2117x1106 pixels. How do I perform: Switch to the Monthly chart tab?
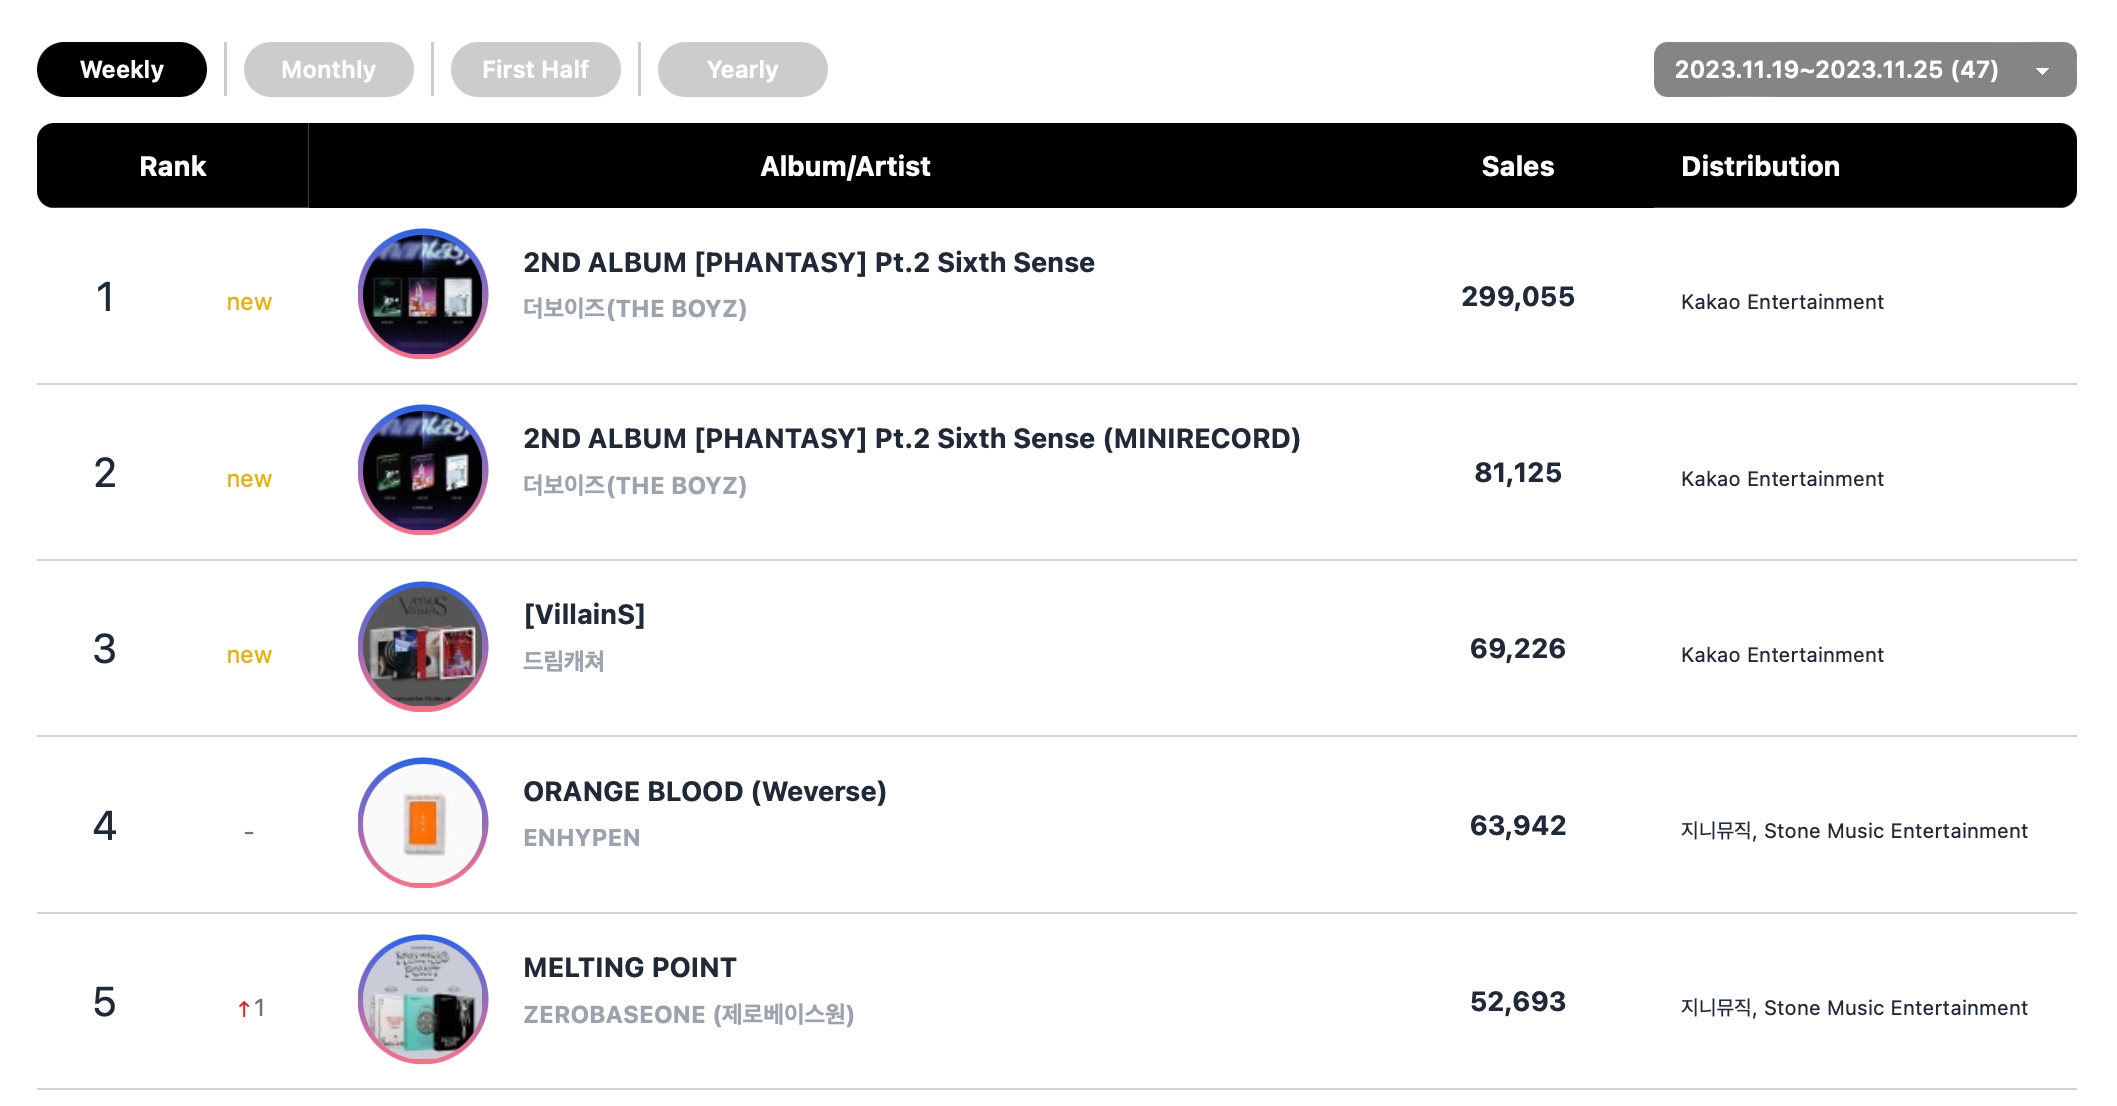pos(328,70)
